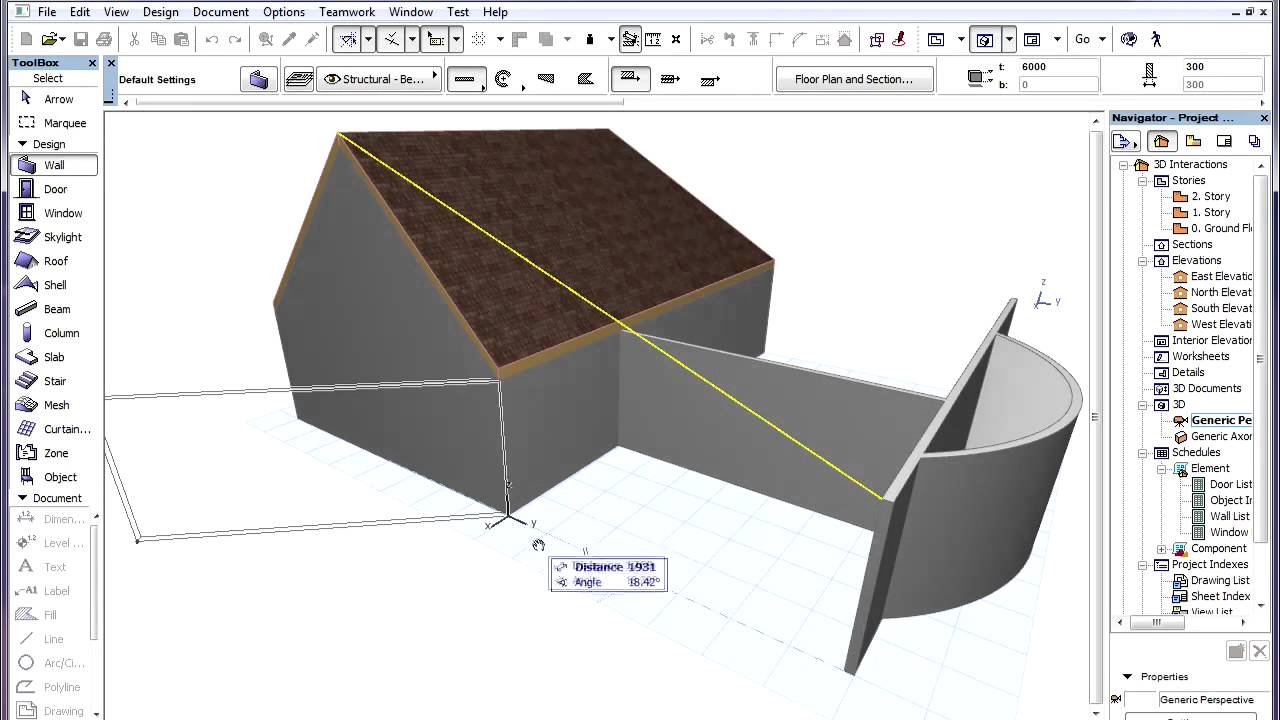1280x720 pixels.
Task: Open the Wall default settings dialog icon
Action: (x=259, y=79)
